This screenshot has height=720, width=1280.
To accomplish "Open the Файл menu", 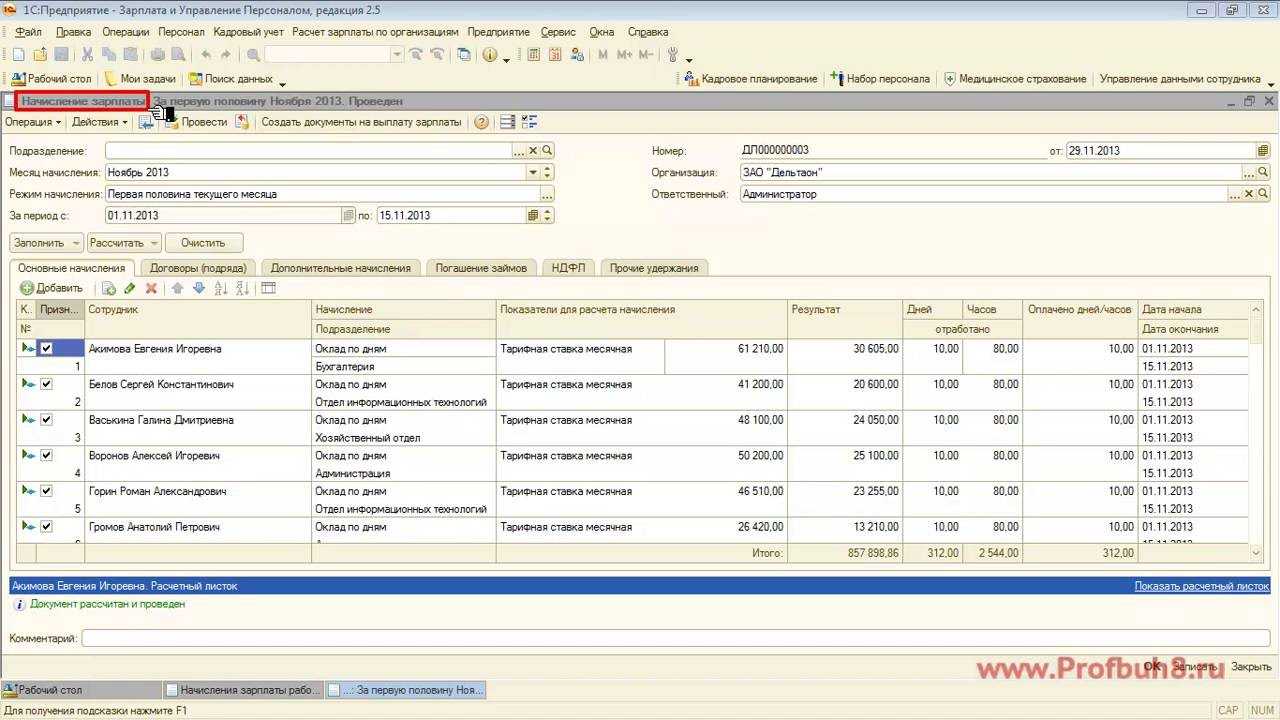I will click(28, 32).
